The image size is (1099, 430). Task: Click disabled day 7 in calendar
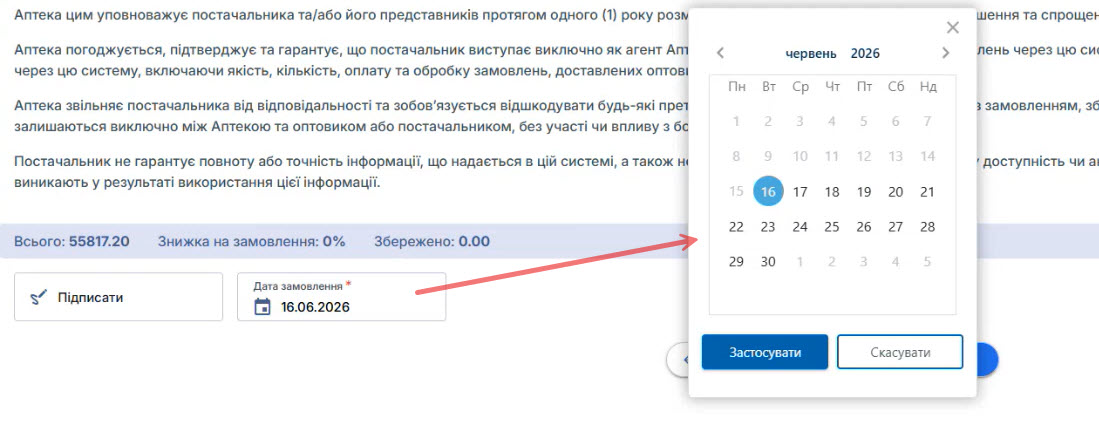coord(928,122)
